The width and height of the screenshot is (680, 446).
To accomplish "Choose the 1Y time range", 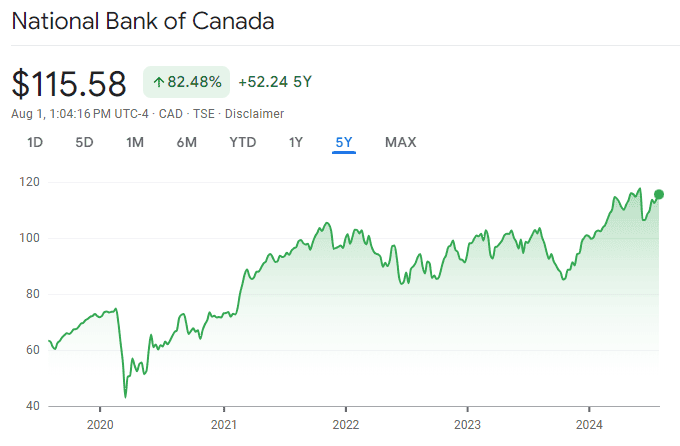I will [295, 142].
